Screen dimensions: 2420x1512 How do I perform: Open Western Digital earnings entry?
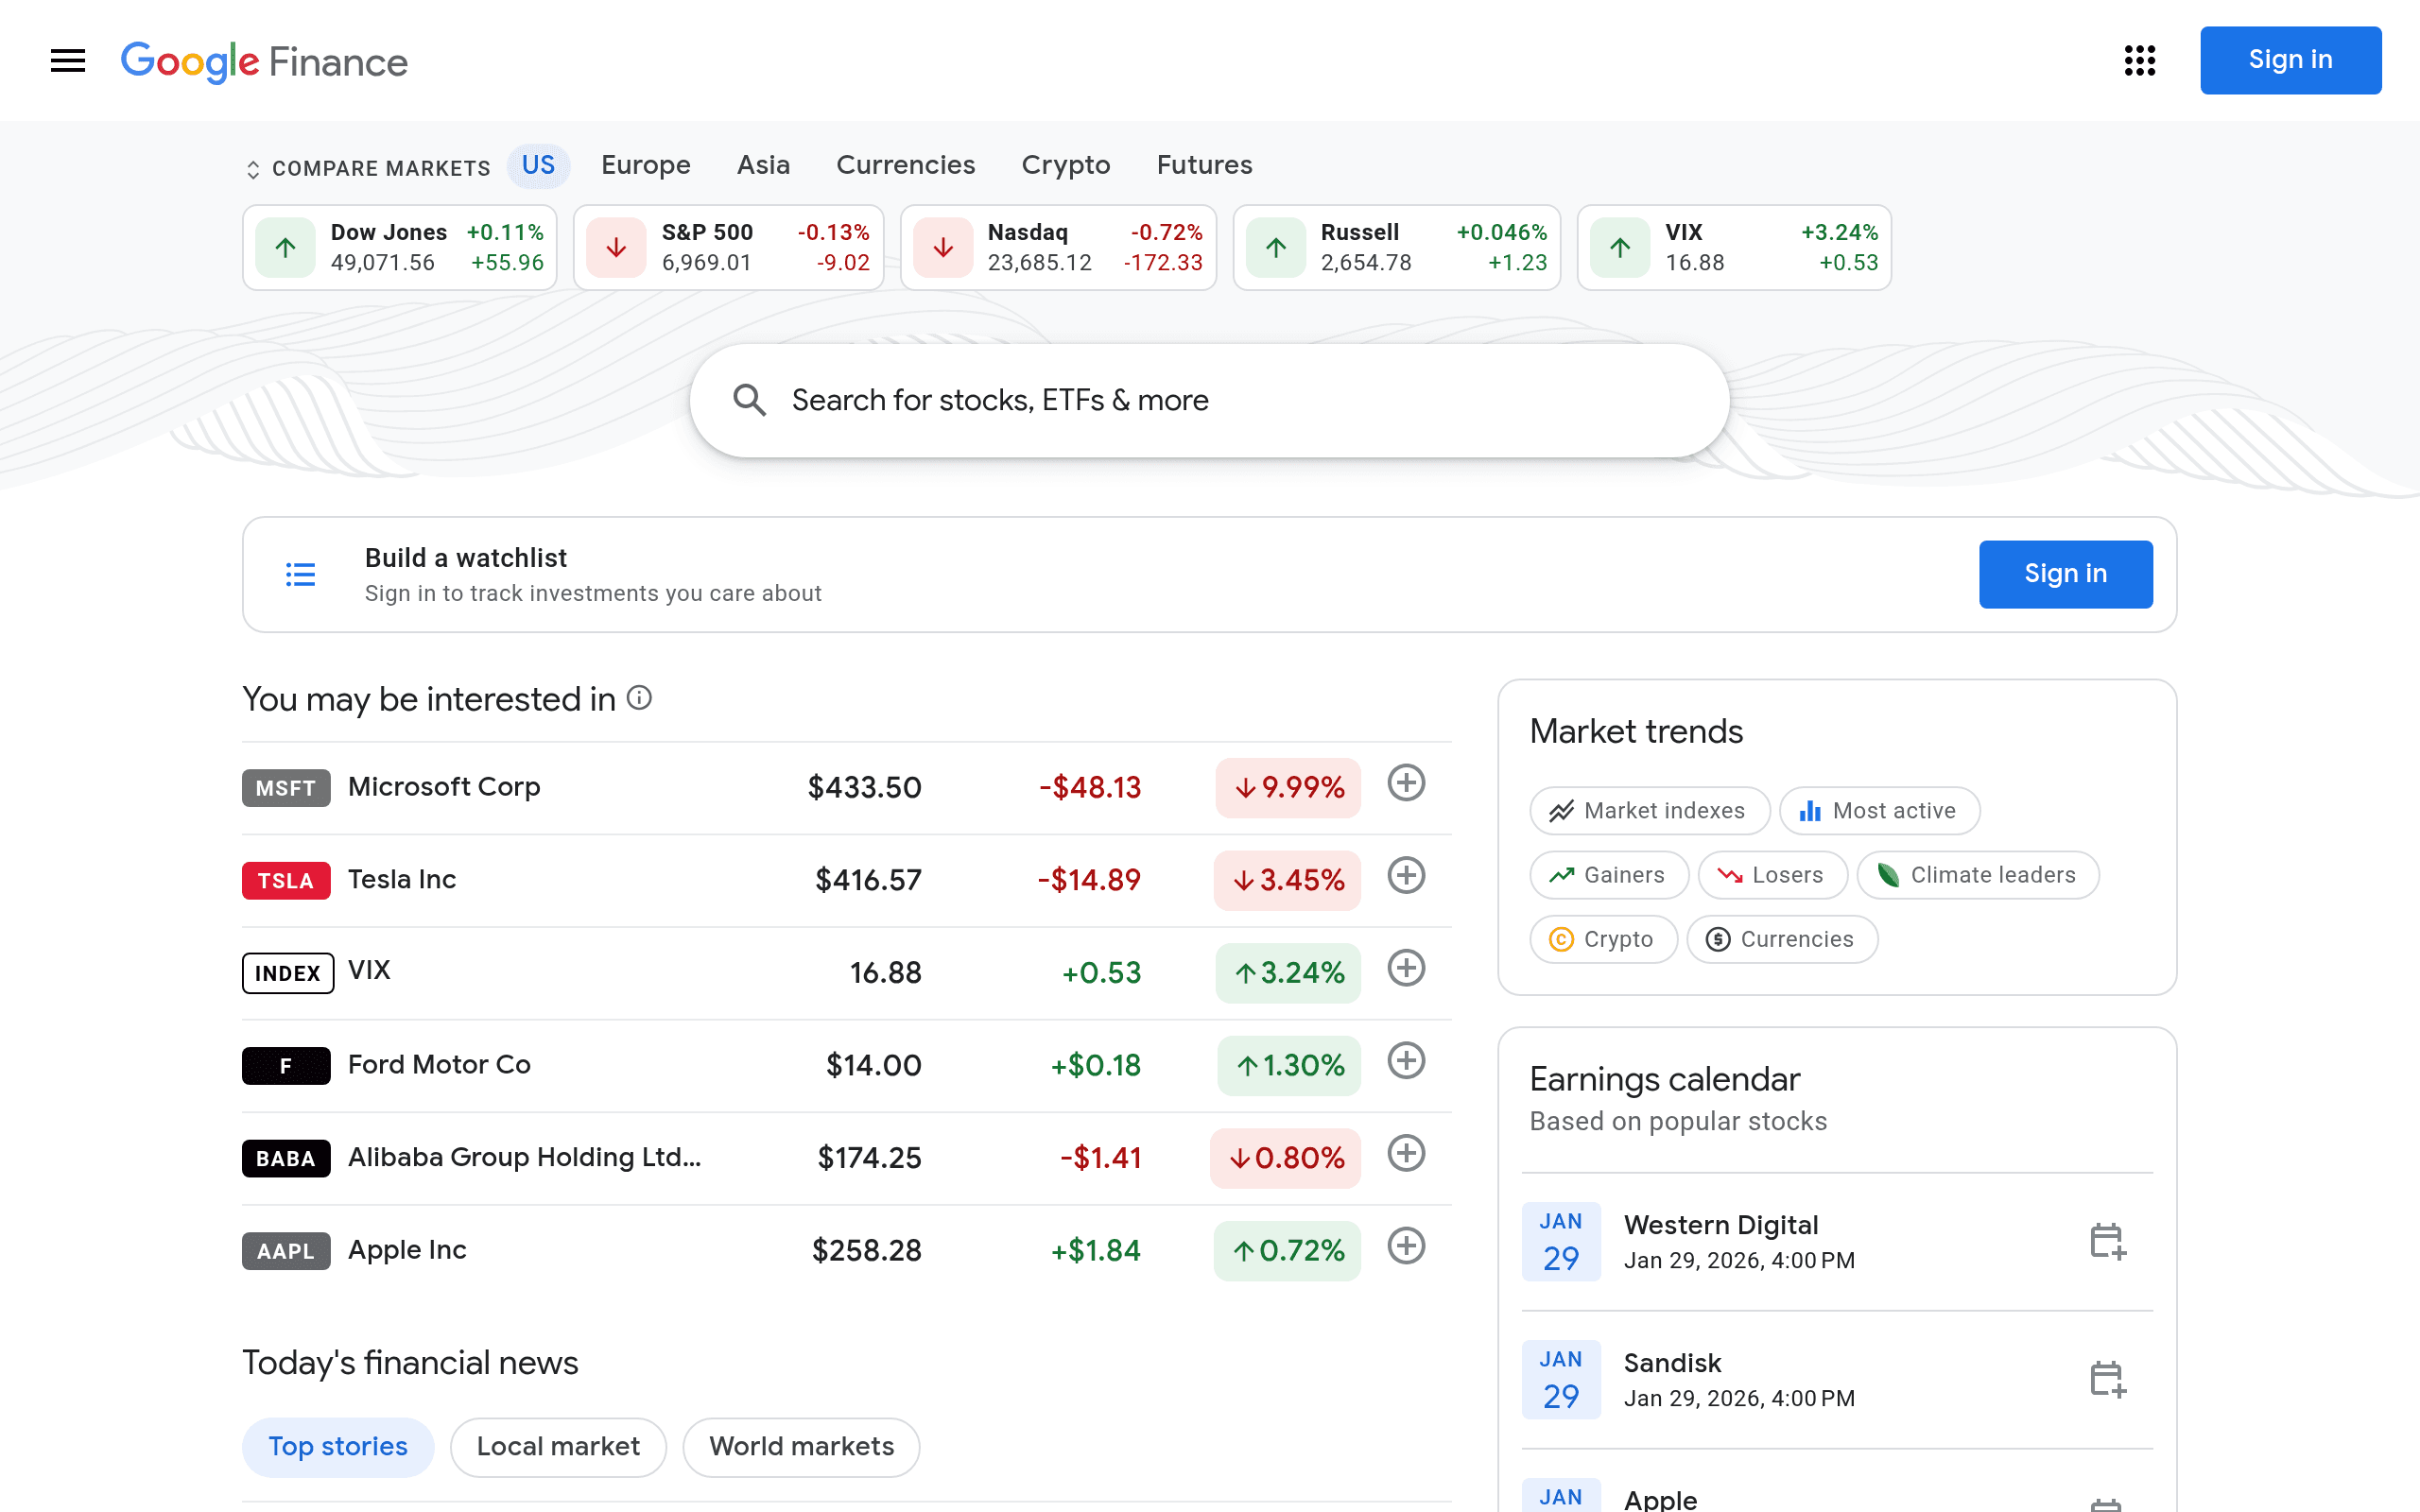click(x=1837, y=1241)
